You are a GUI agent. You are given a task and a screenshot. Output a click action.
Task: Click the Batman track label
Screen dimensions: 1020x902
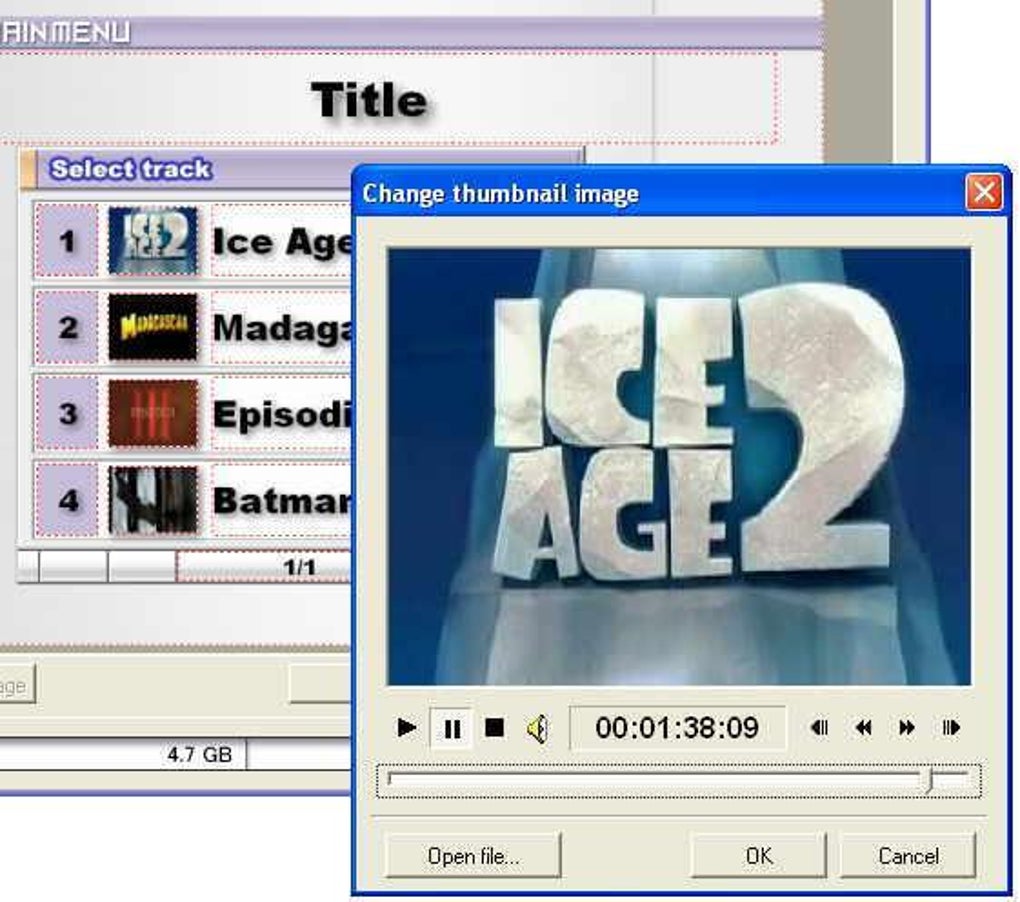pyautogui.click(x=282, y=501)
